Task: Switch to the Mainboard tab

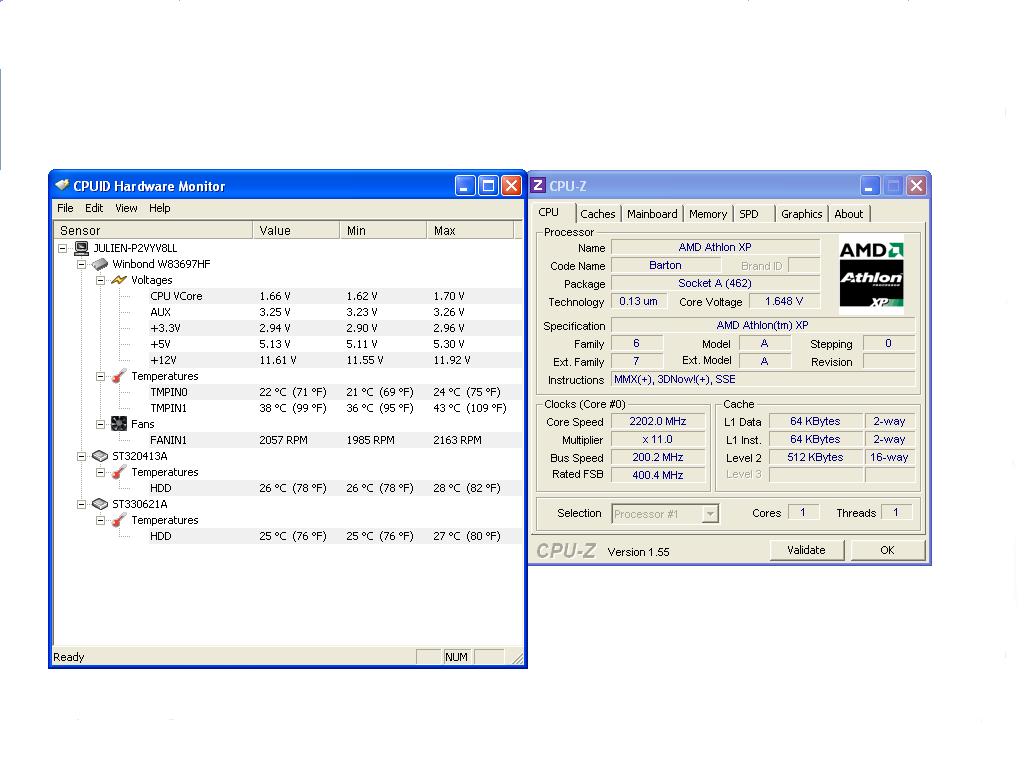Action: [x=652, y=214]
